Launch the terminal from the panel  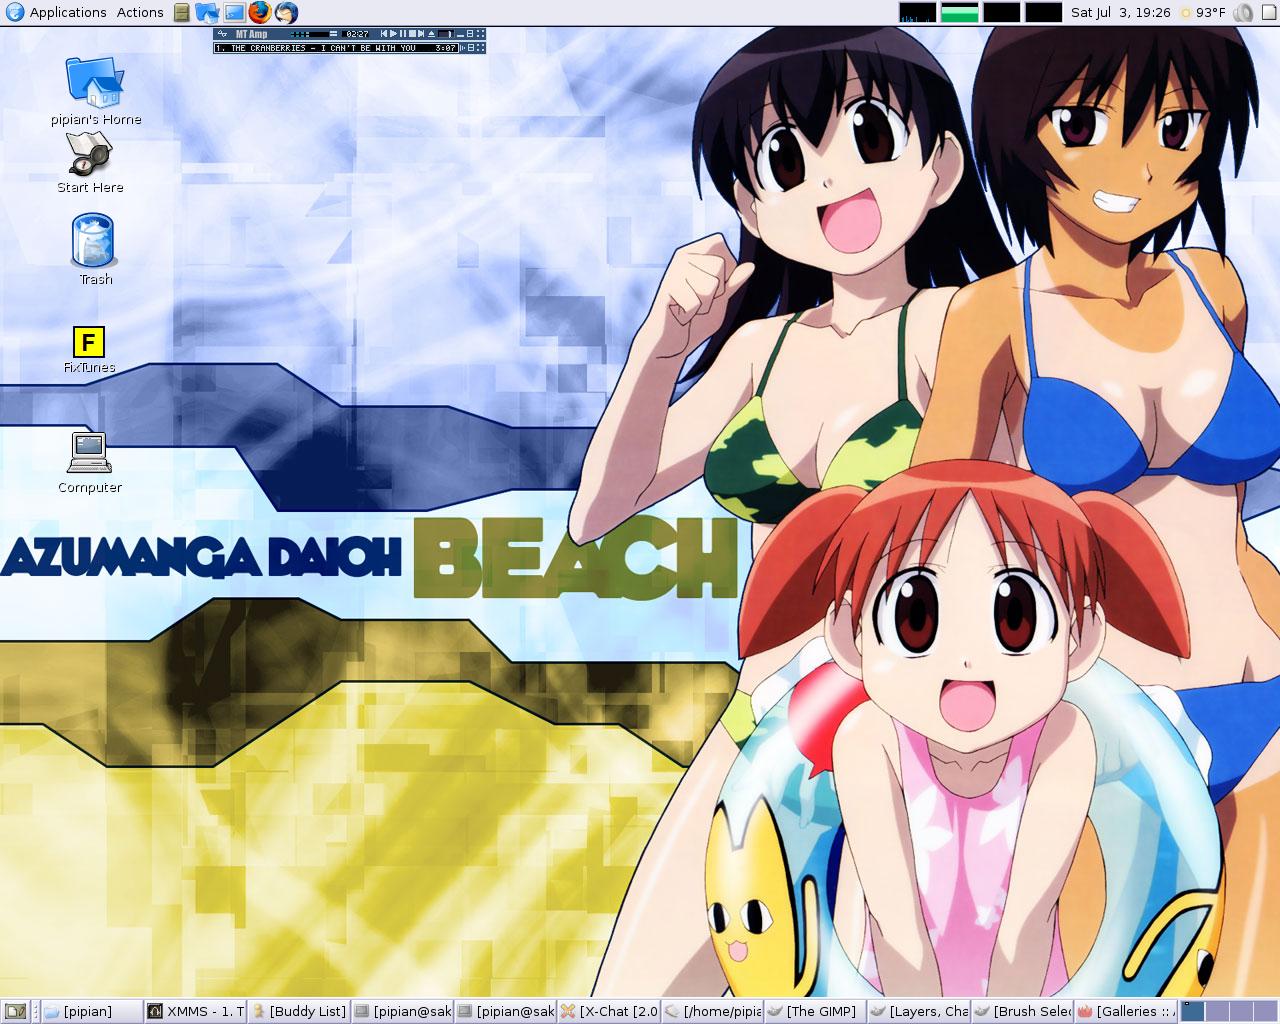pyautogui.click(x=234, y=13)
